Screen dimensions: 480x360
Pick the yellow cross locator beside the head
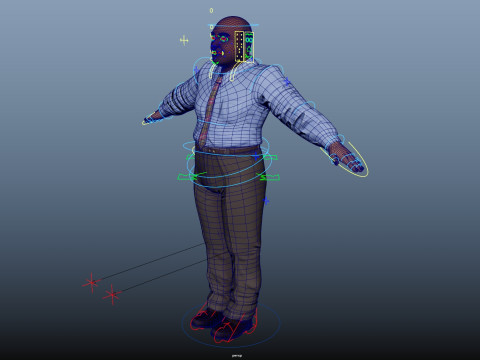coord(184,41)
